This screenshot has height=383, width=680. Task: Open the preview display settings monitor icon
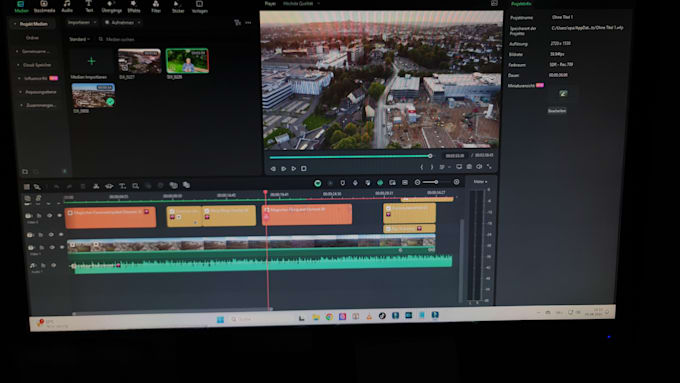(x=459, y=167)
